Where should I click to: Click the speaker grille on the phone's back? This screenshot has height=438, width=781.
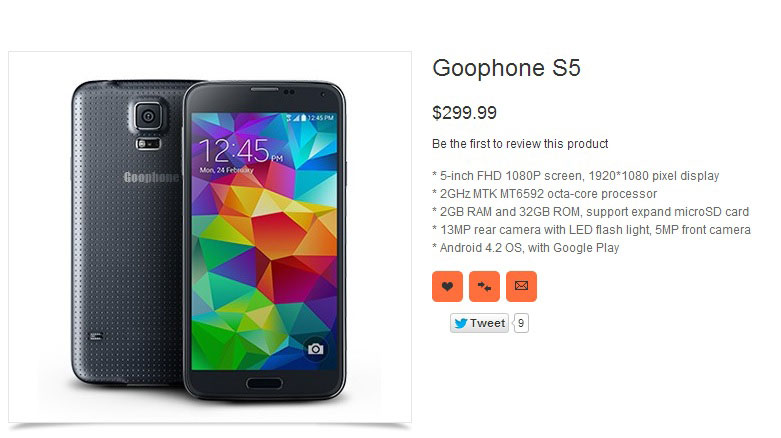click(x=96, y=336)
